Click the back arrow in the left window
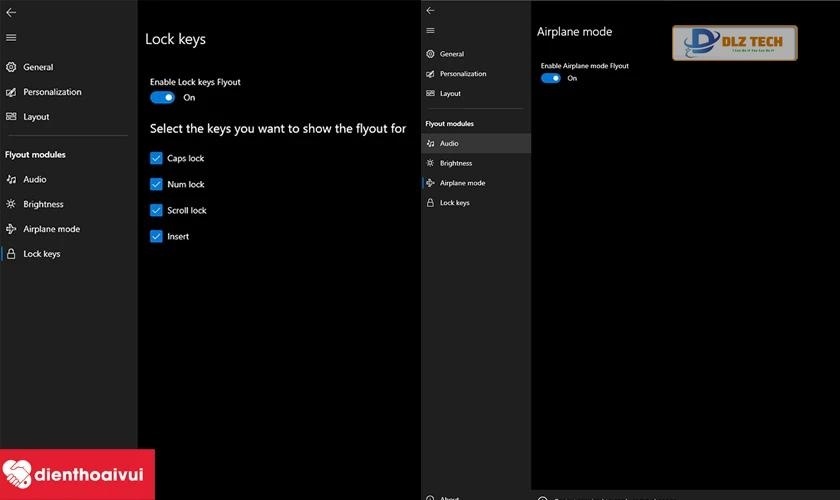 [11, 13]
